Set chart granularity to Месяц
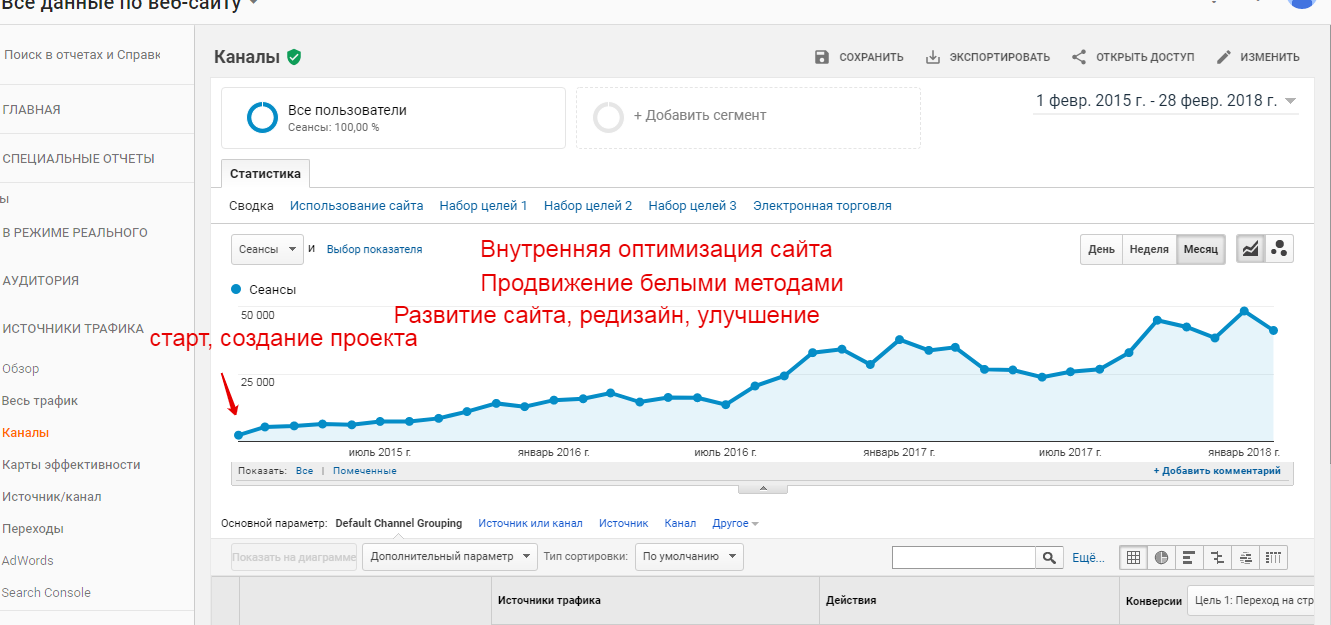Screen dimensions: 1331x625 pos(1201,249)
